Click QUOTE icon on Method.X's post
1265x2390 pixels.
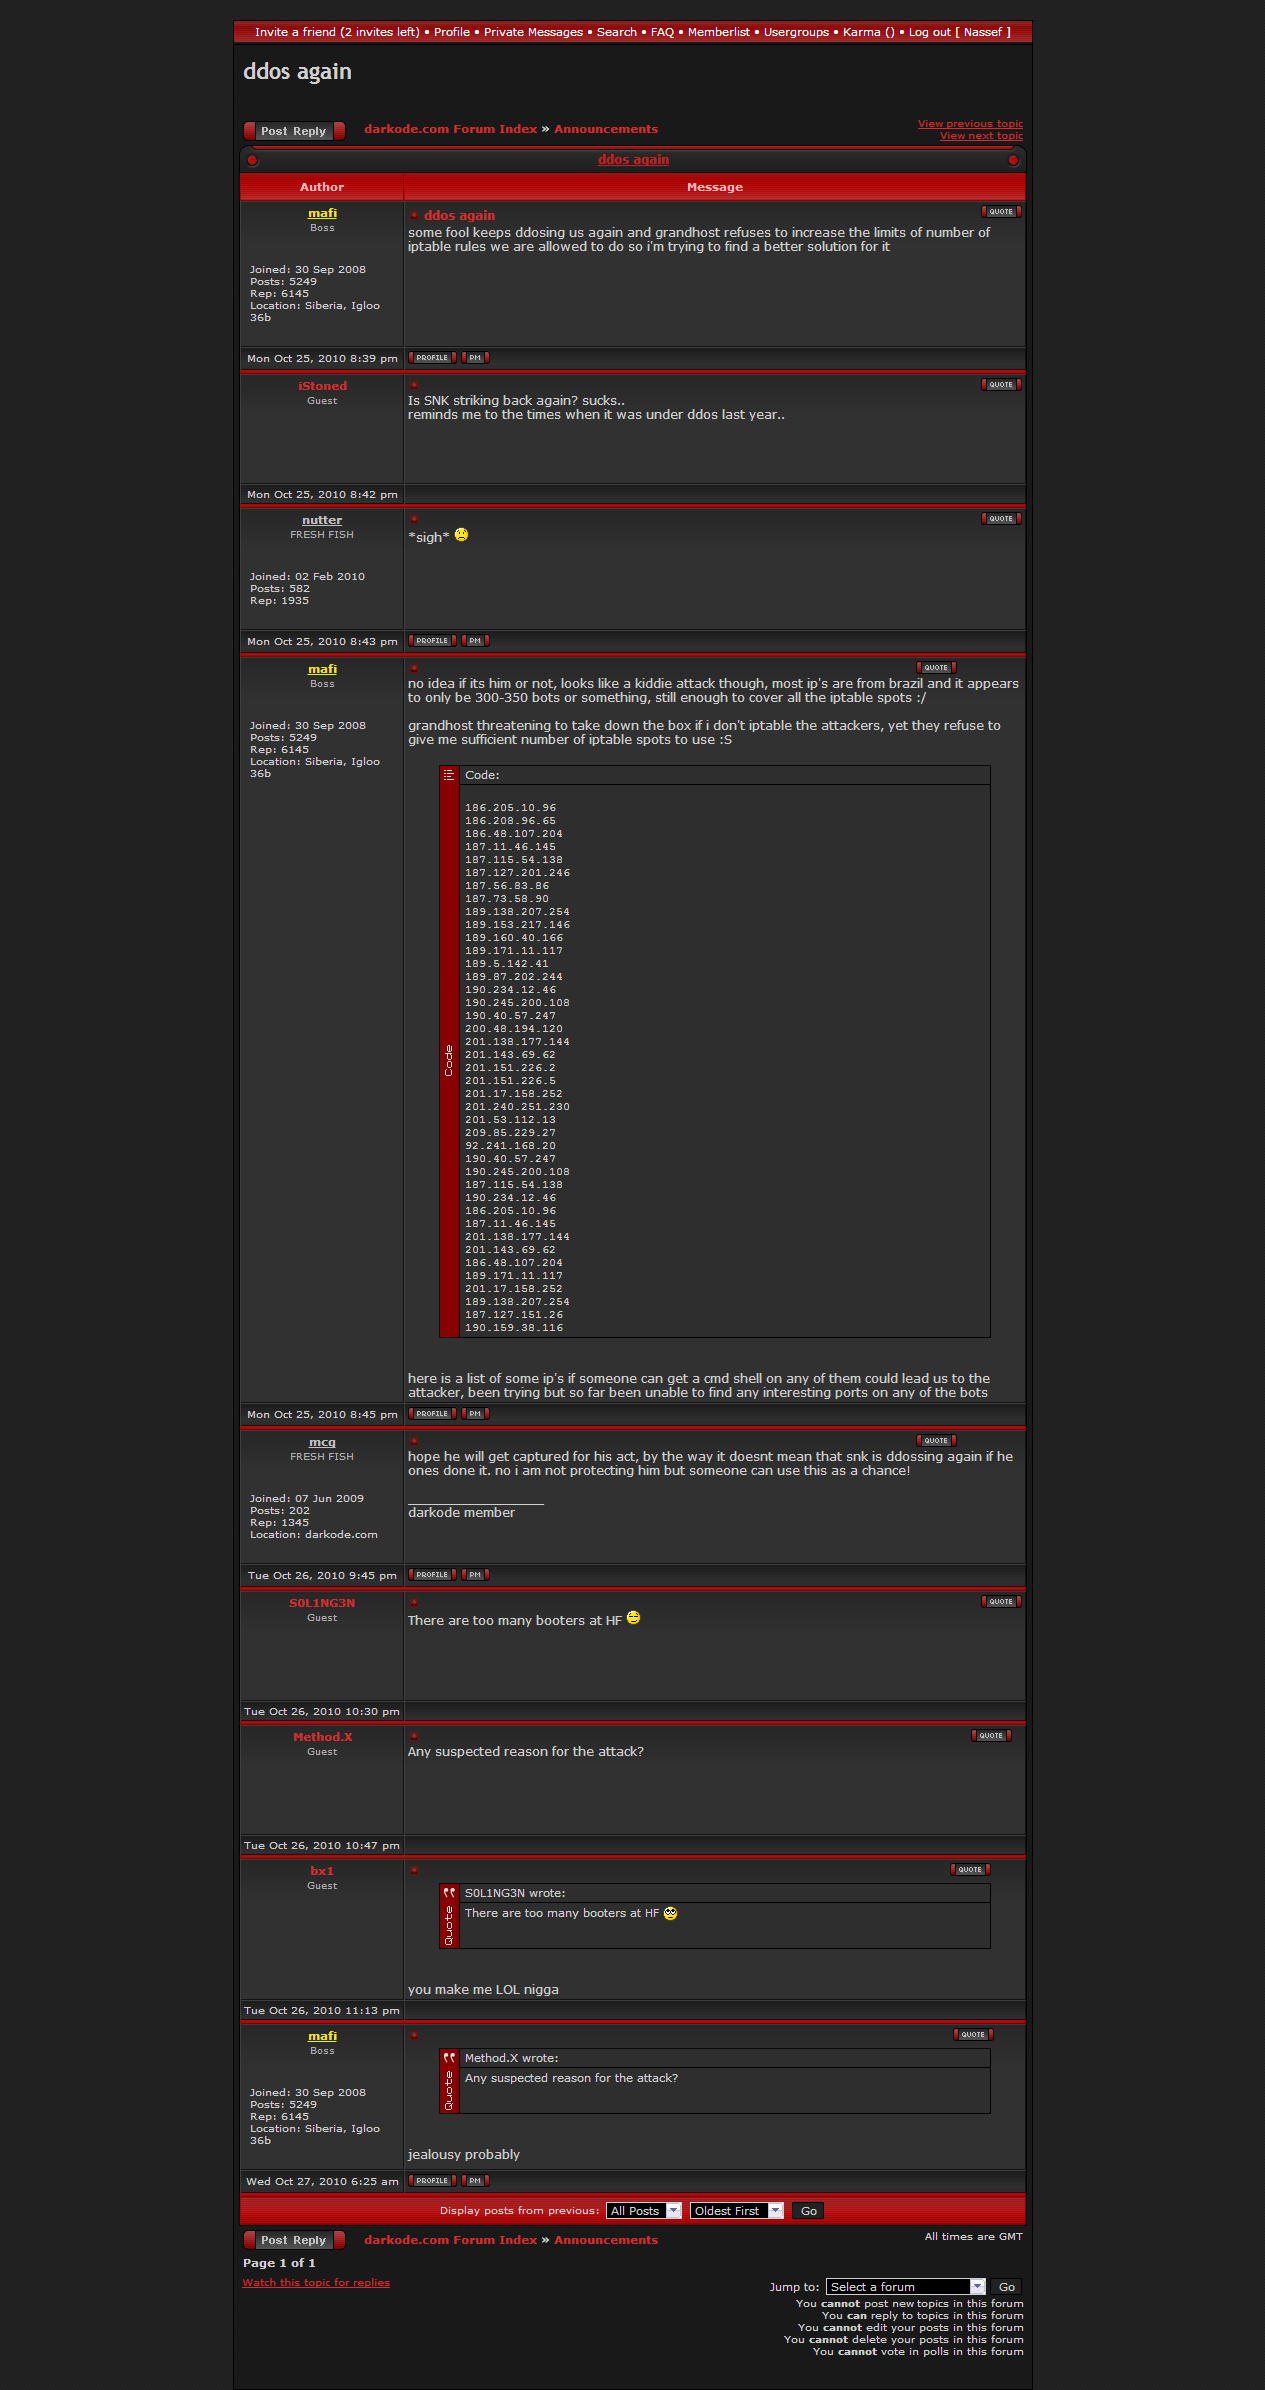[x=991, y=1736]
